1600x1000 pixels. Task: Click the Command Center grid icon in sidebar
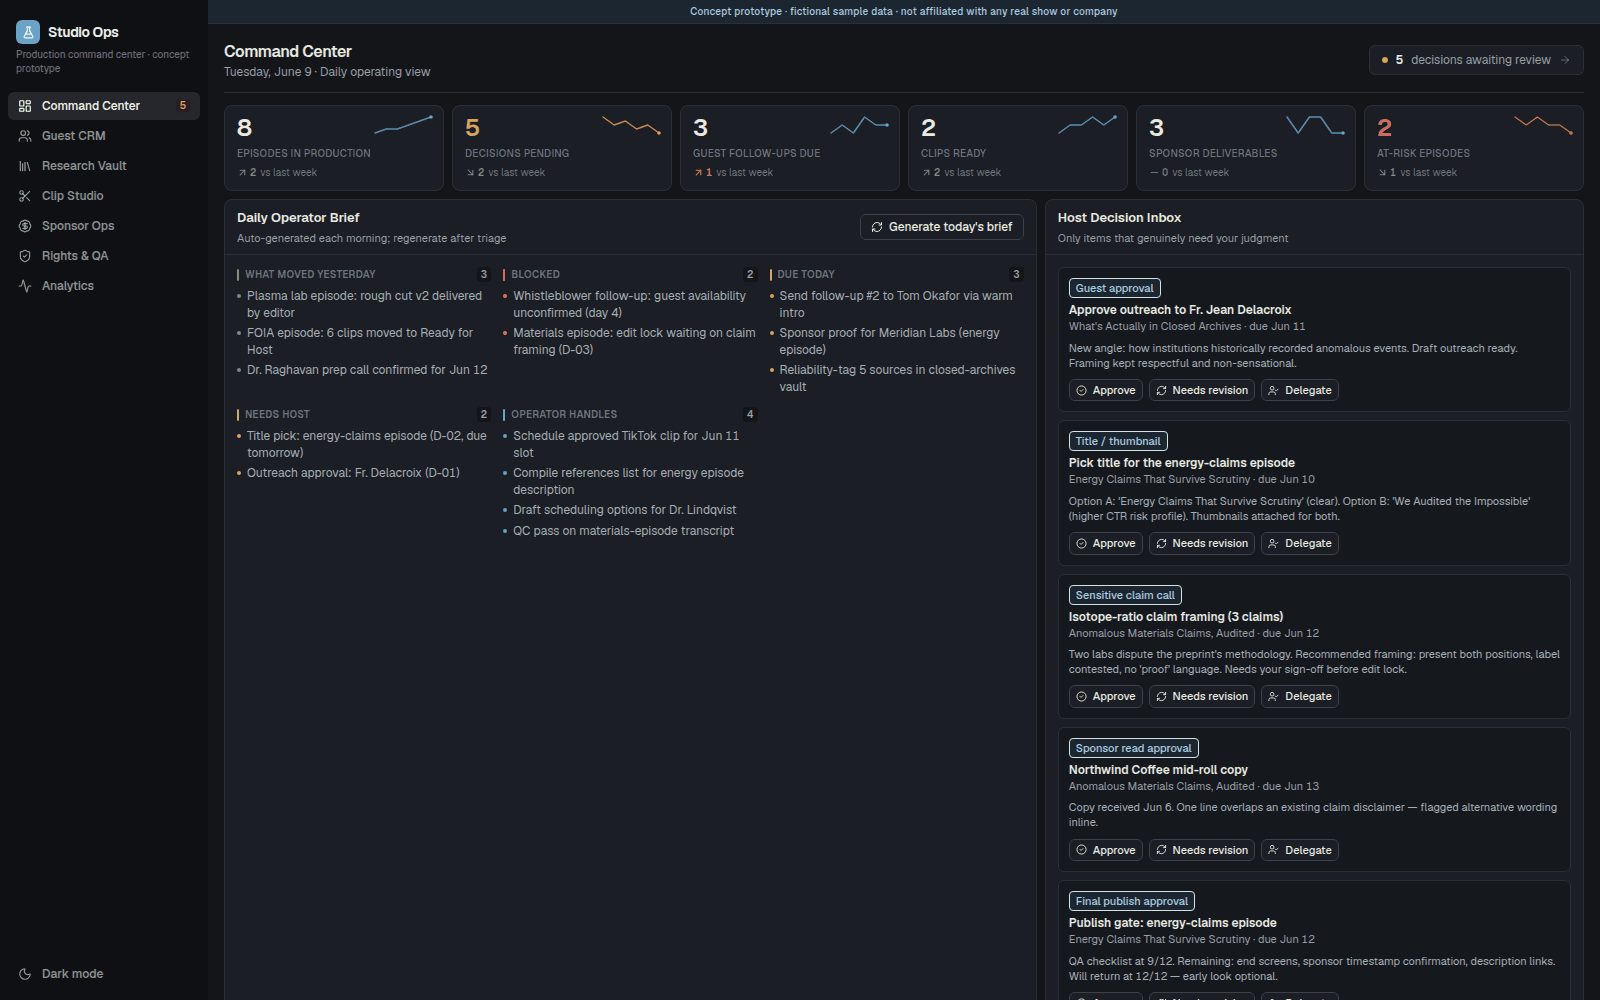pos(25,106)
